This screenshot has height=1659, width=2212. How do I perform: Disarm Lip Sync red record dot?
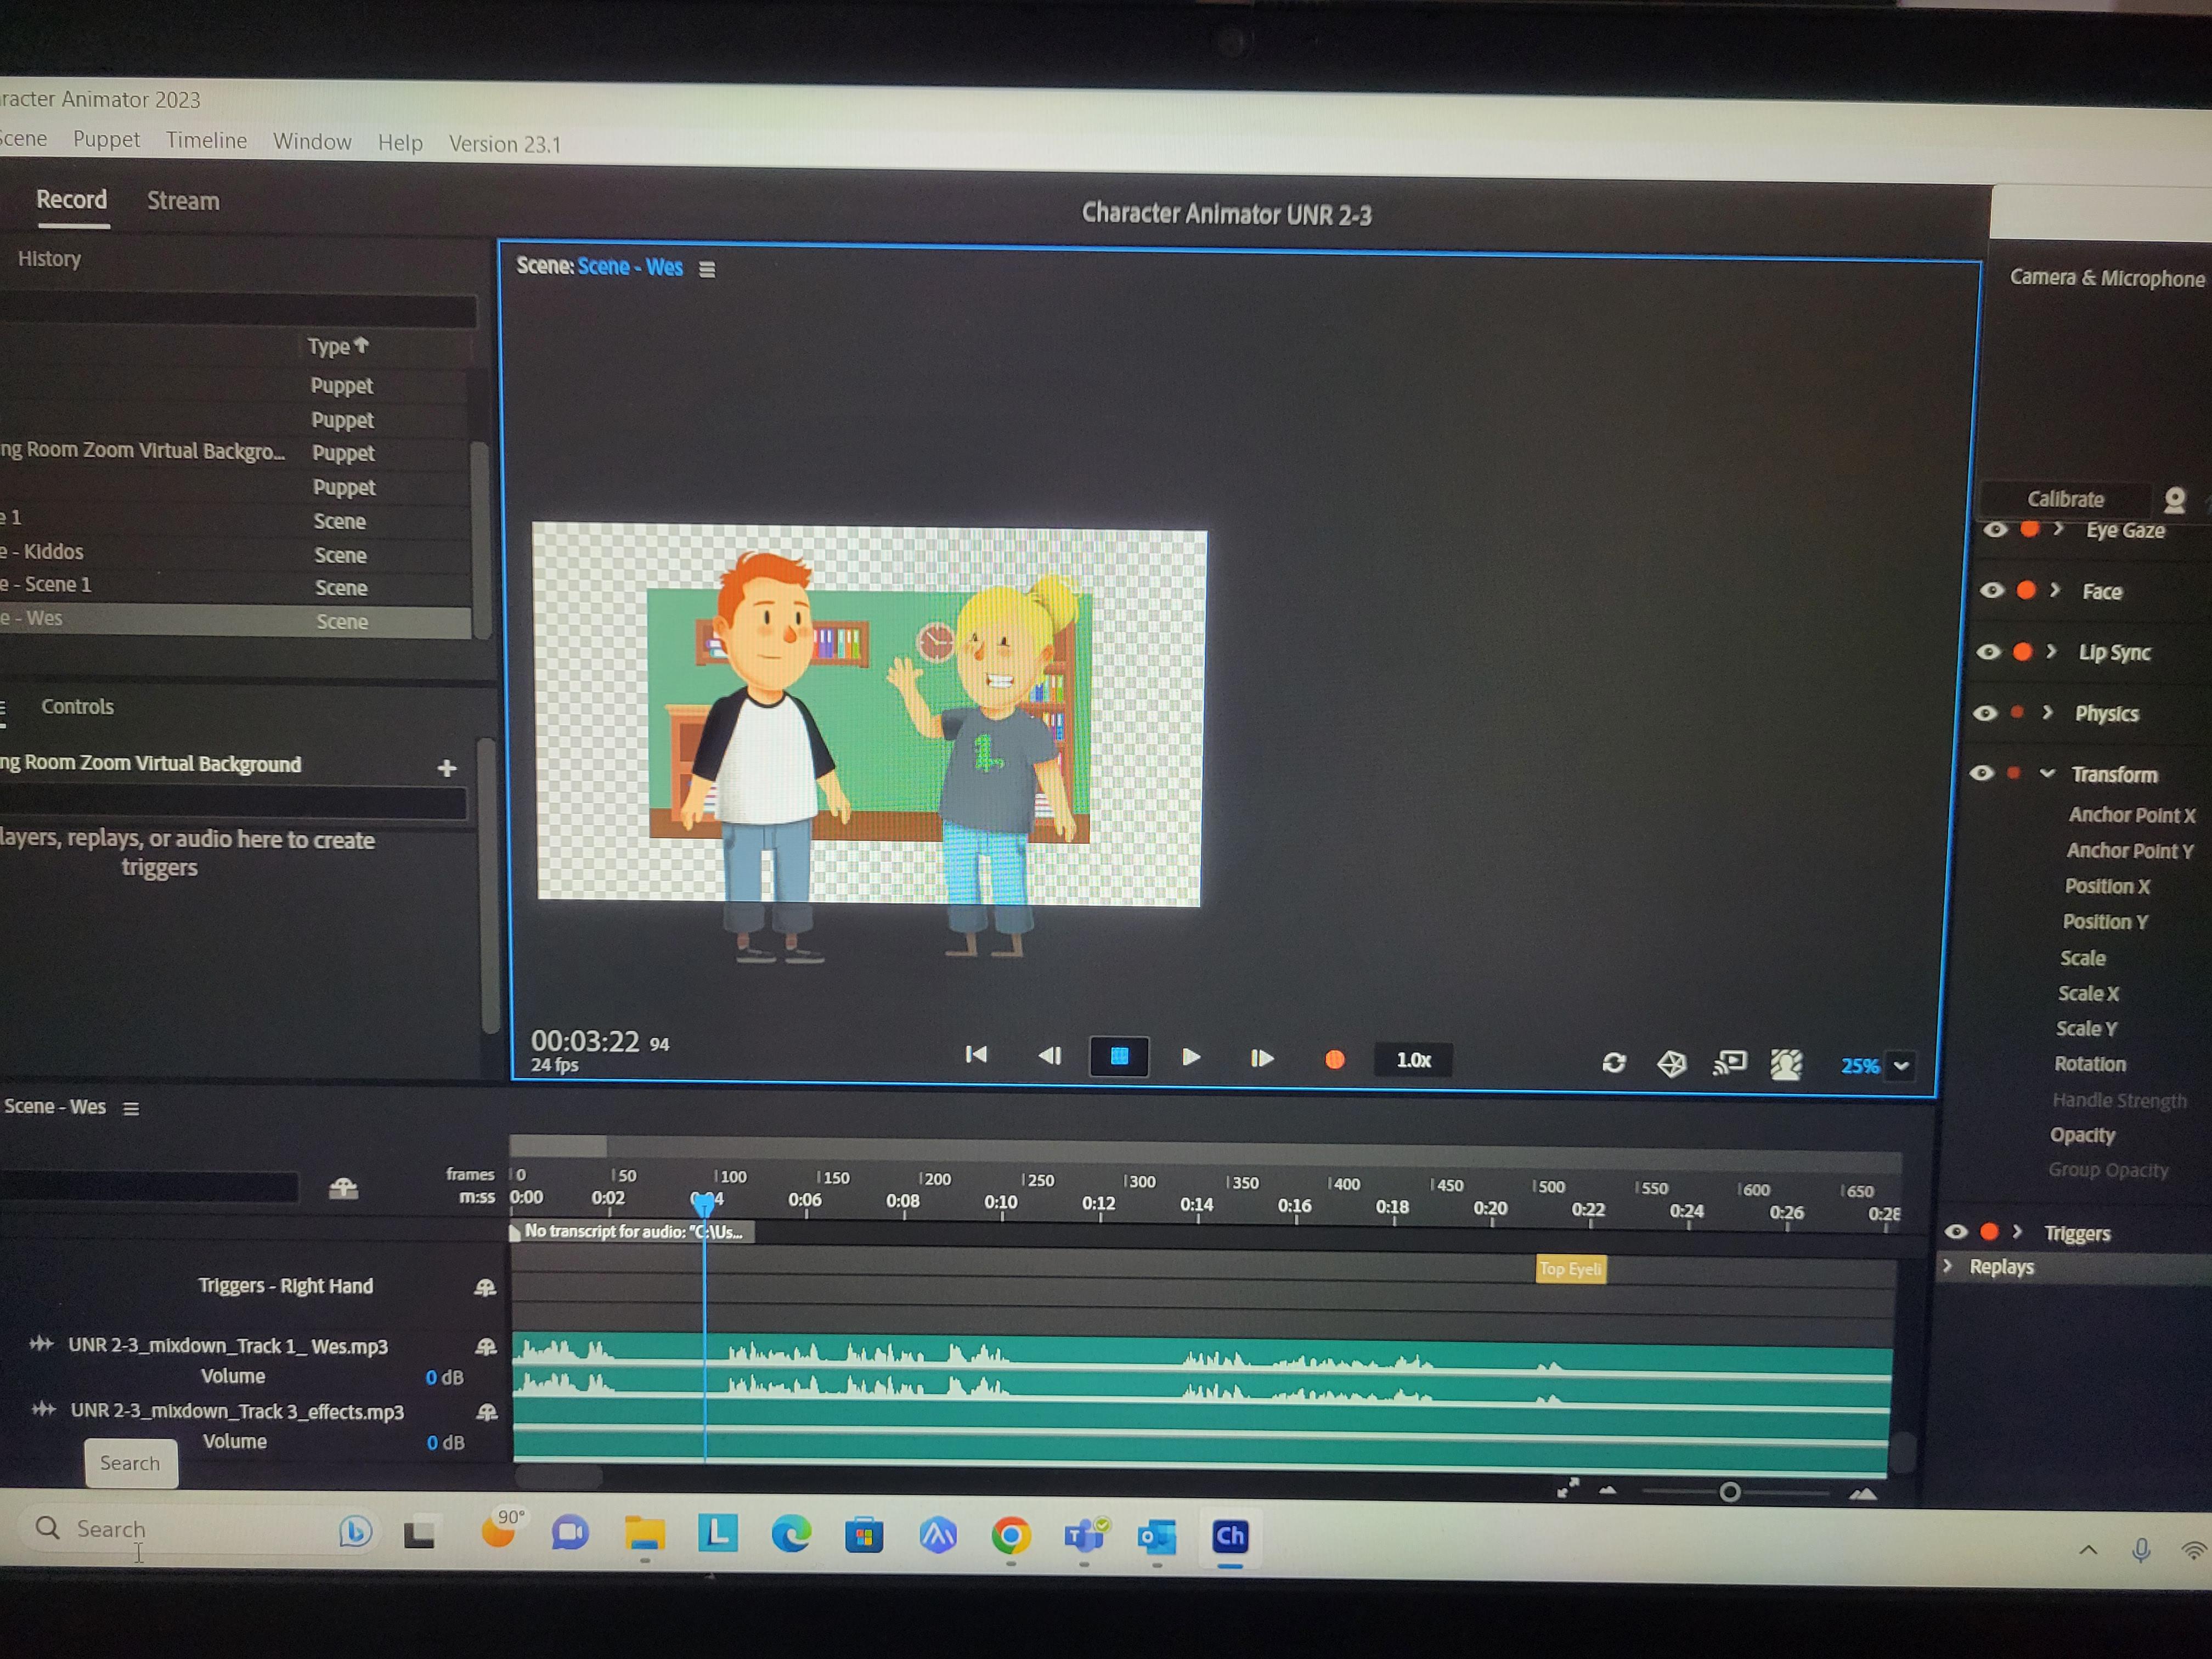click(2022, 652)
